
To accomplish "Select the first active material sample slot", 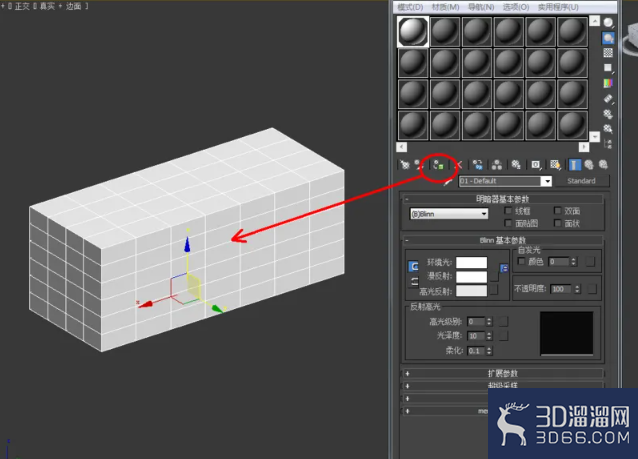I will [x=413, y=31].
